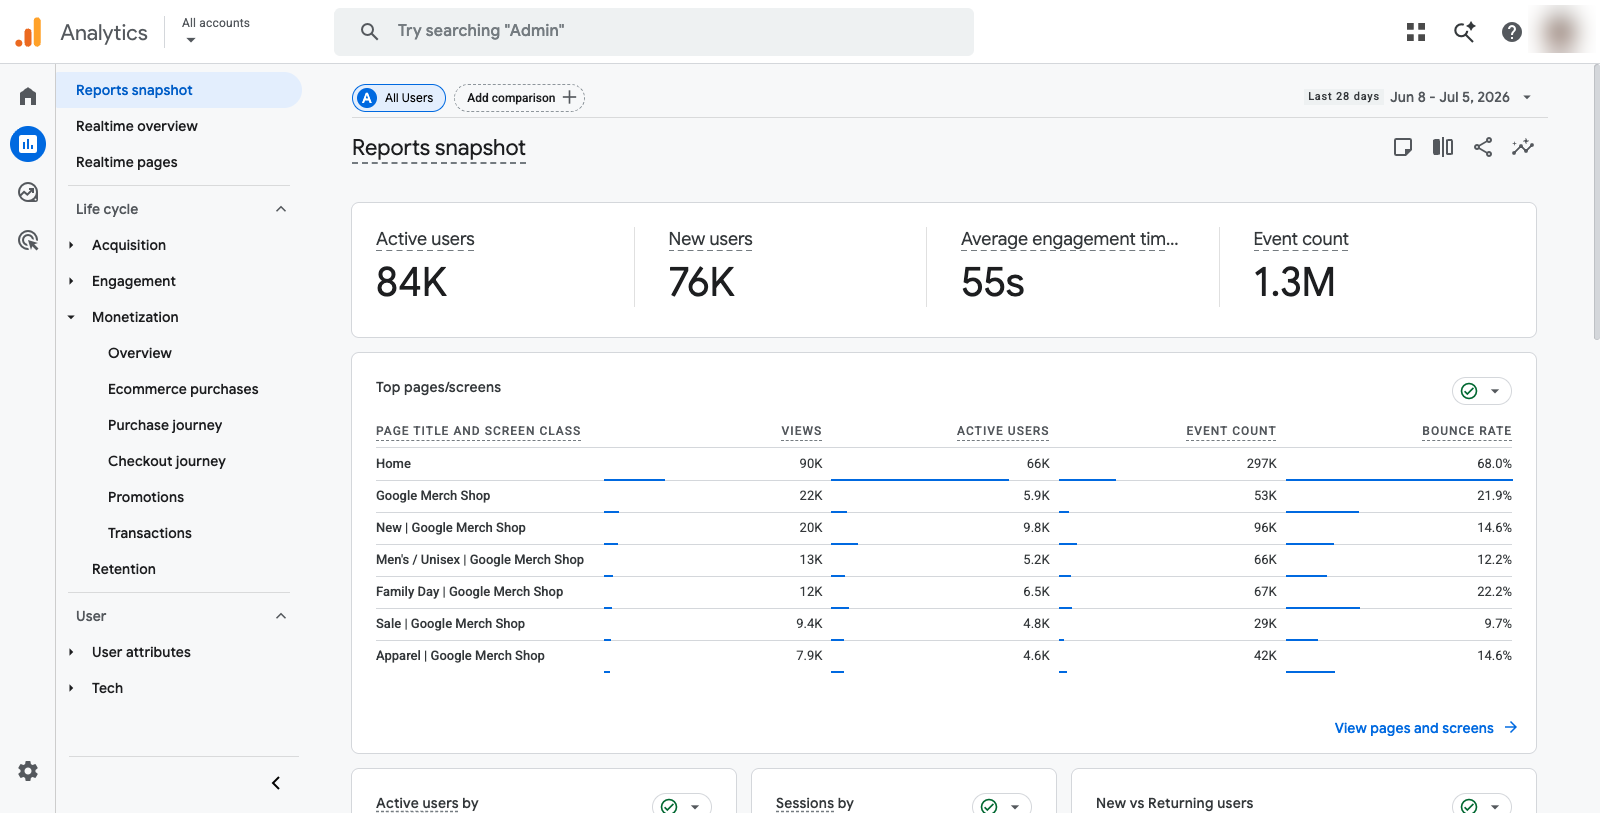
Task: Click the user account avatar
Action: [1561, 32]
